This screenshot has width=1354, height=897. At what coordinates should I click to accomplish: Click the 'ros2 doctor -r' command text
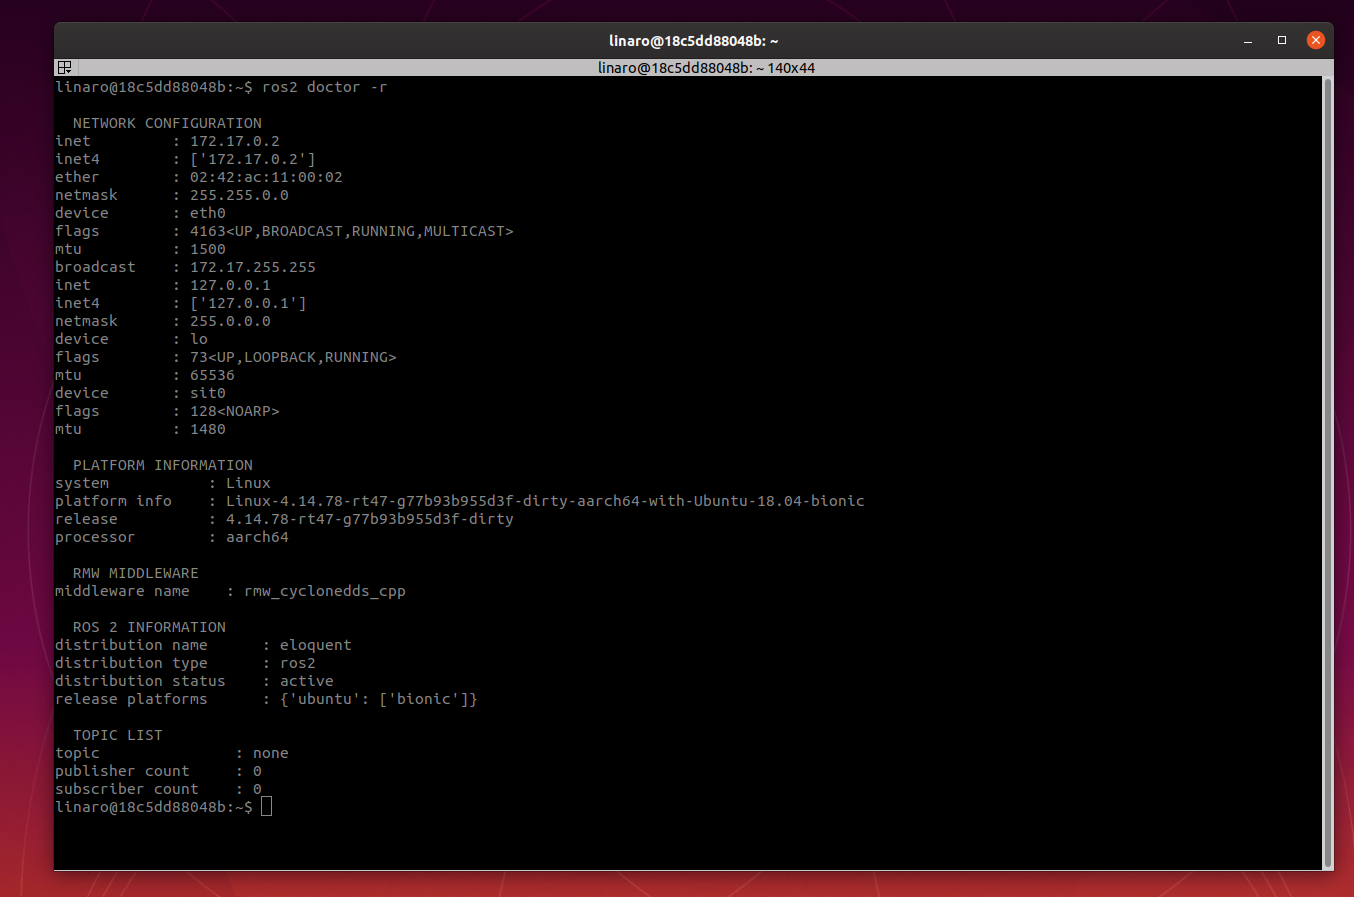324,87
